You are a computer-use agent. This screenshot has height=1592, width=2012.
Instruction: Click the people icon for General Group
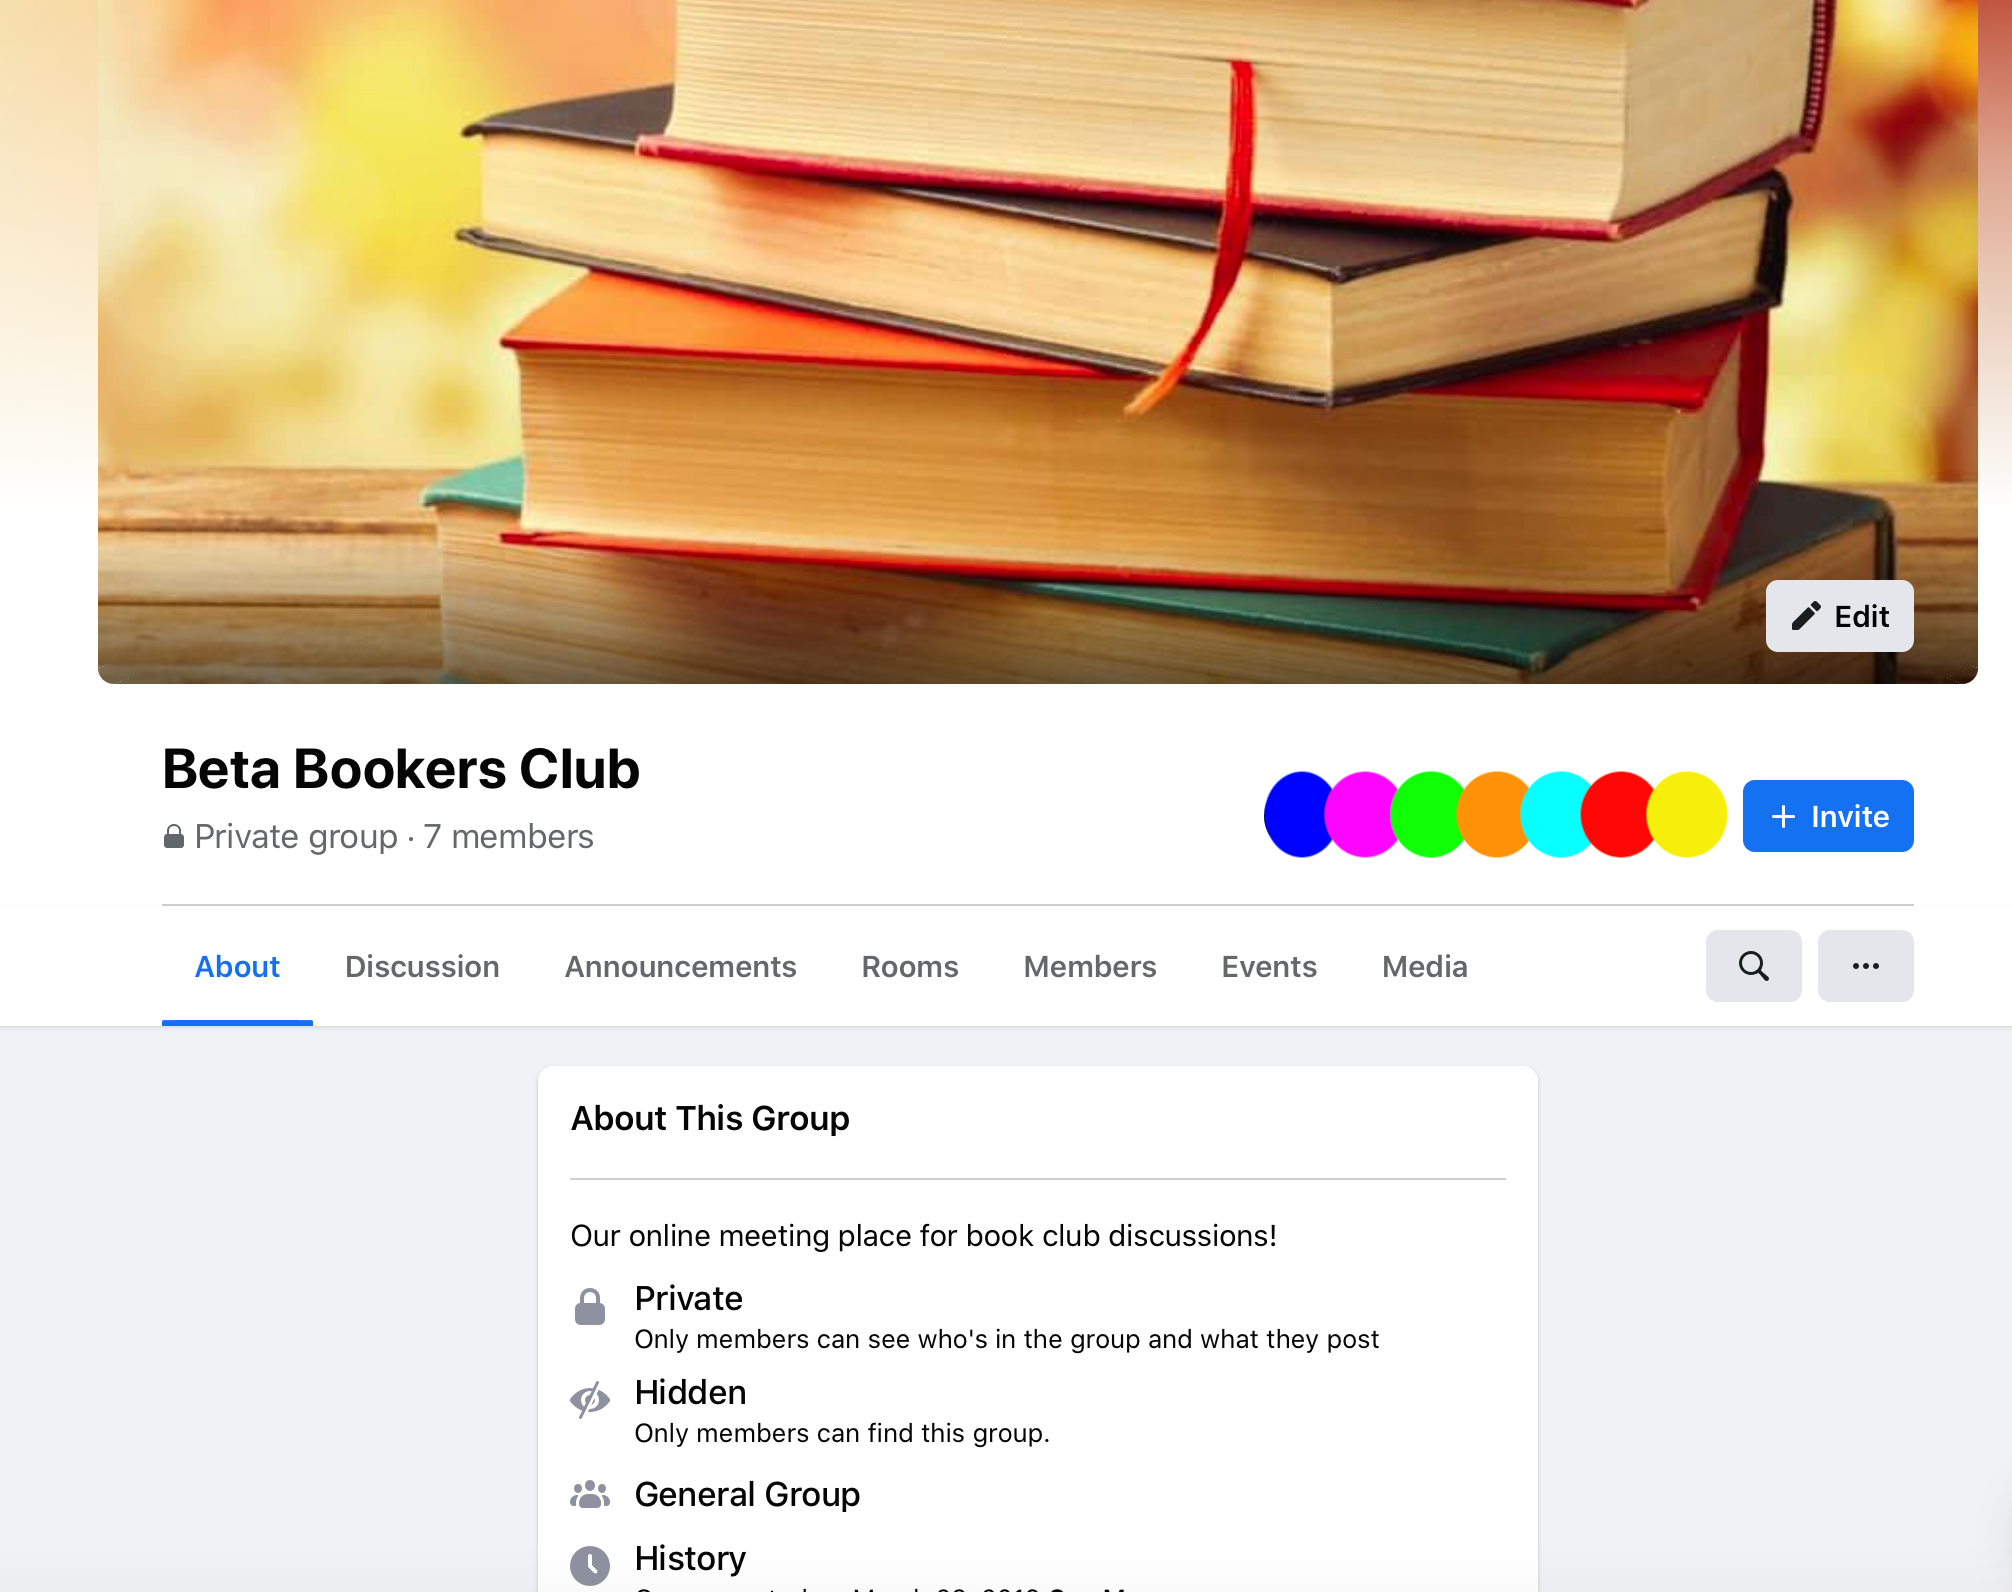click(590, 1494)
